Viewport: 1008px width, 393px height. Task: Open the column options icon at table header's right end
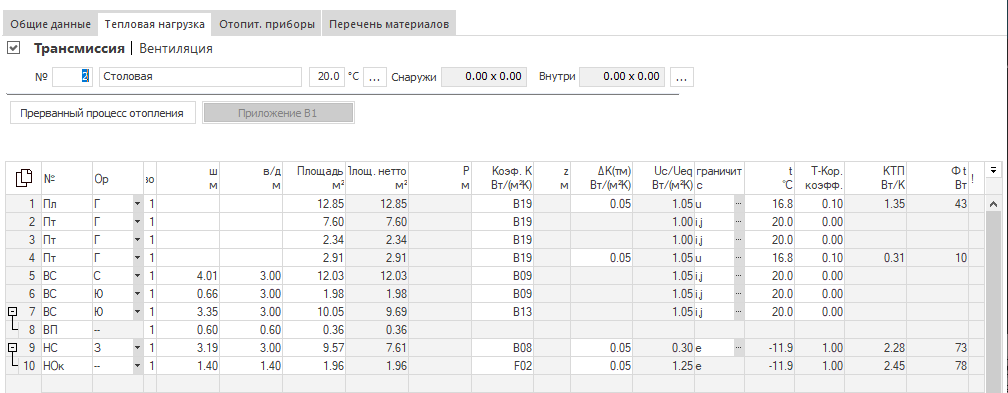993,170
